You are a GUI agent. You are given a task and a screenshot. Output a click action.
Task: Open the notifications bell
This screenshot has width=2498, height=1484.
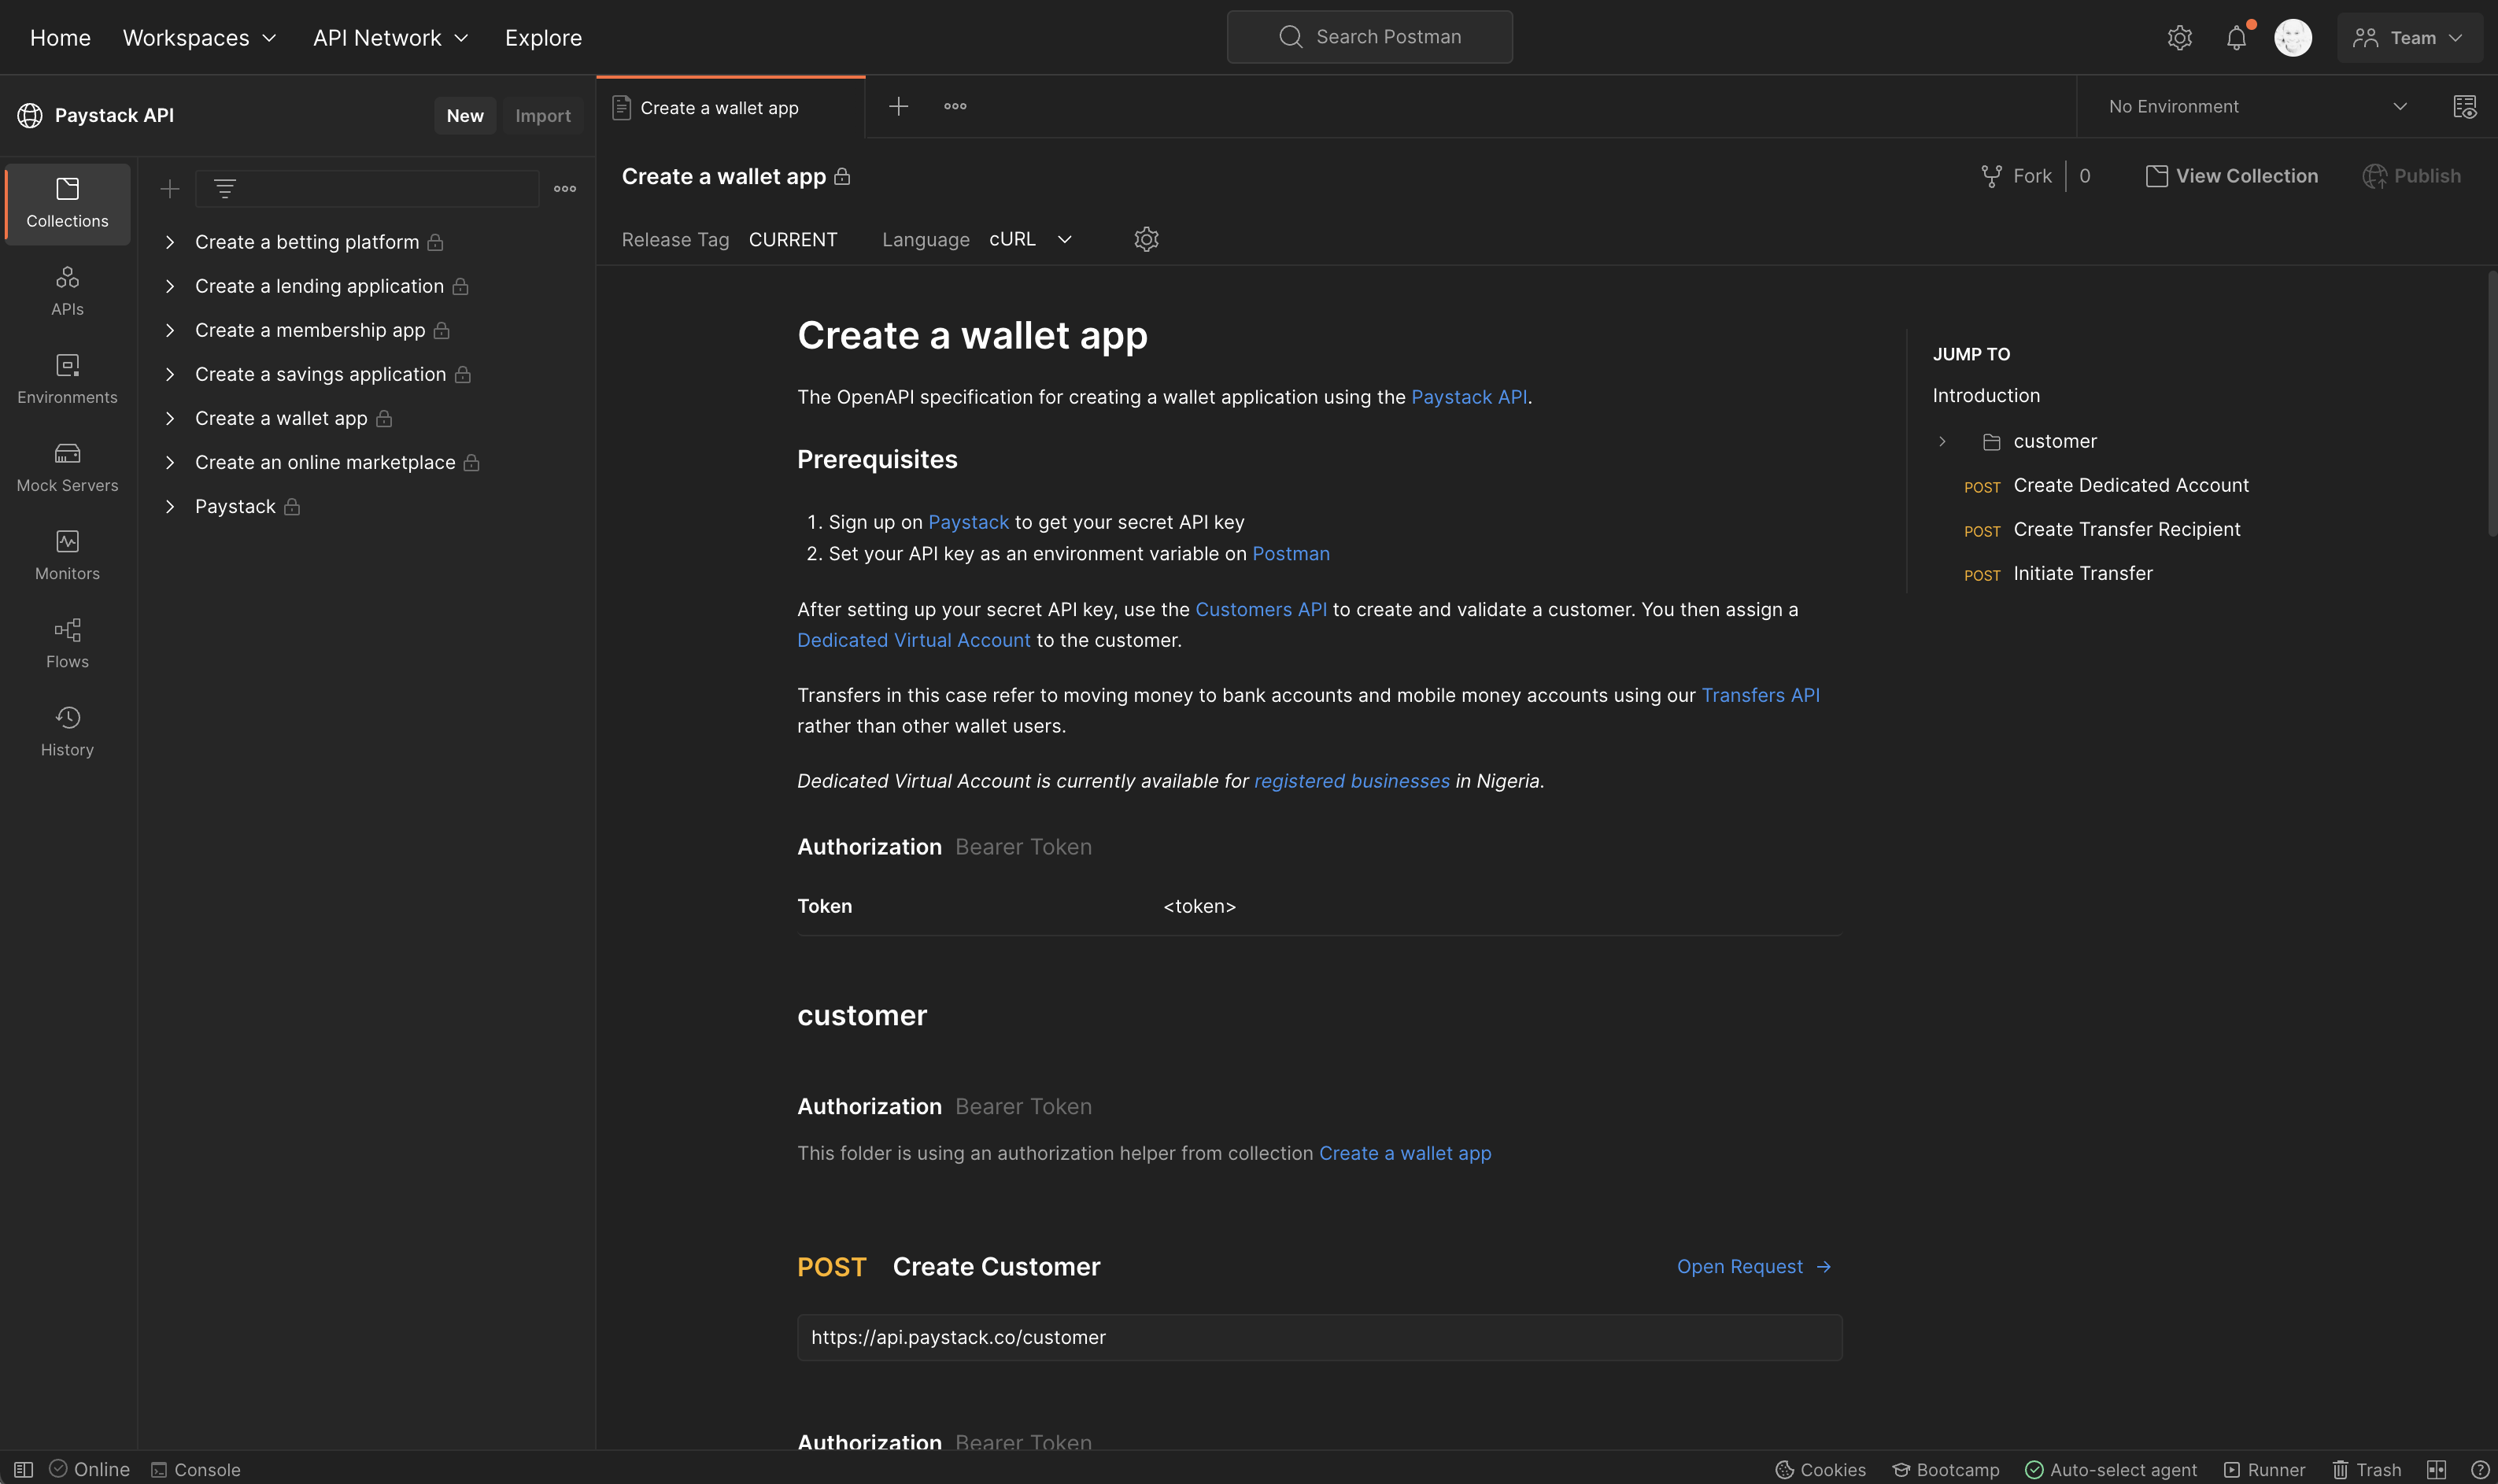tap(2236, 38)
